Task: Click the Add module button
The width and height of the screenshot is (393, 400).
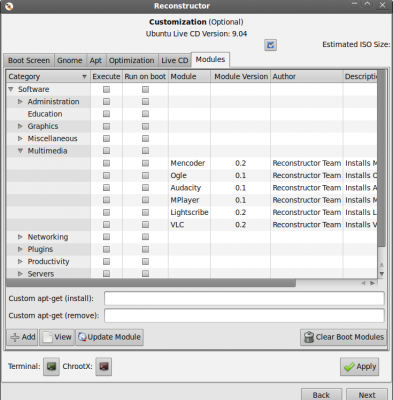Action: pos(22,337)
